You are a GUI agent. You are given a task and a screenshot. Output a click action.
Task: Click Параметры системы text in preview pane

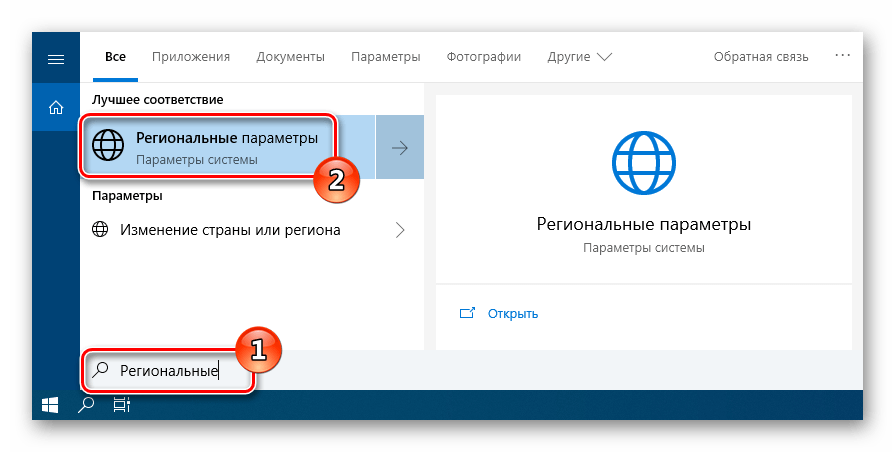tap(643, 248)
